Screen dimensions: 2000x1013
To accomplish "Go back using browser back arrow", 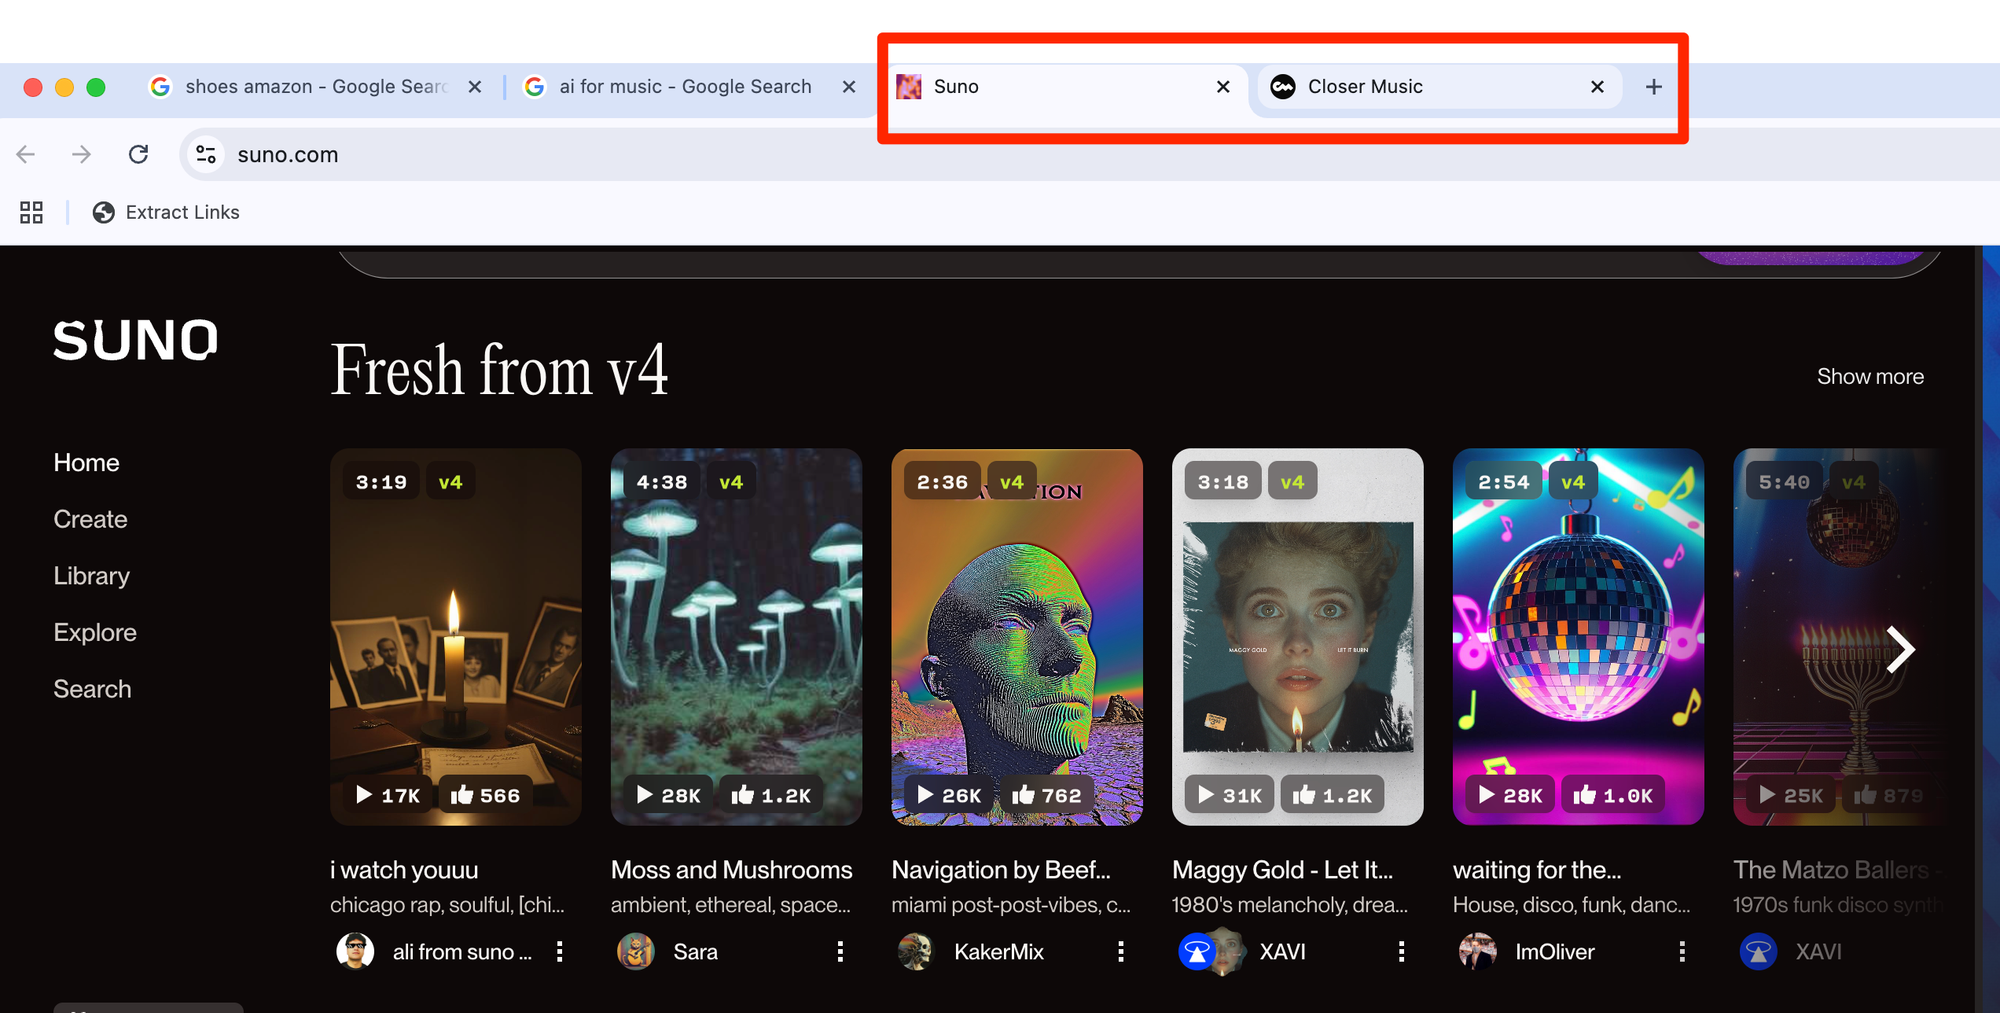I will click(26, 154).
